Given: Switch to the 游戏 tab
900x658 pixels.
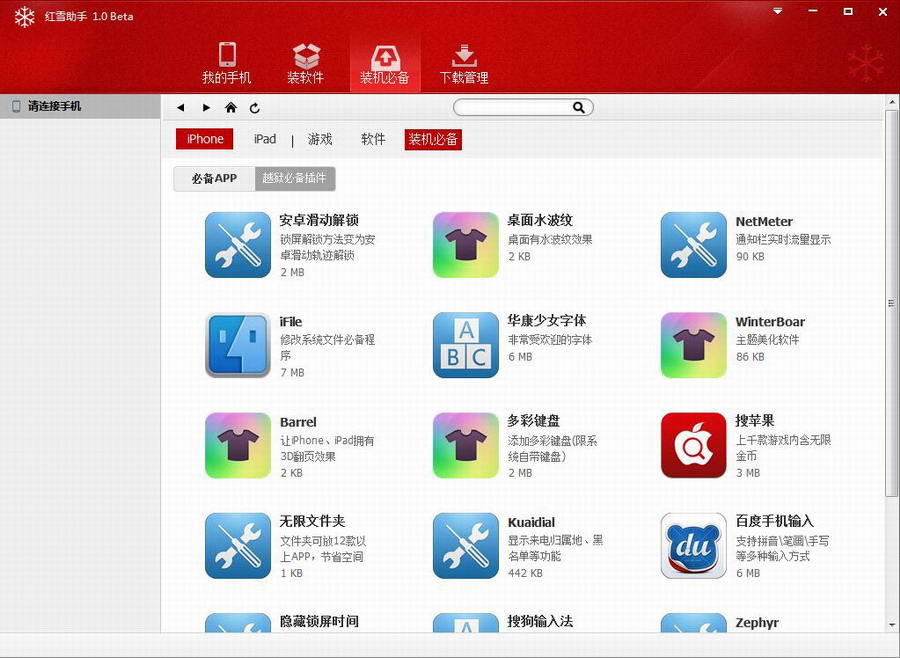Looking at the screenshot, I should coord(320,139).
